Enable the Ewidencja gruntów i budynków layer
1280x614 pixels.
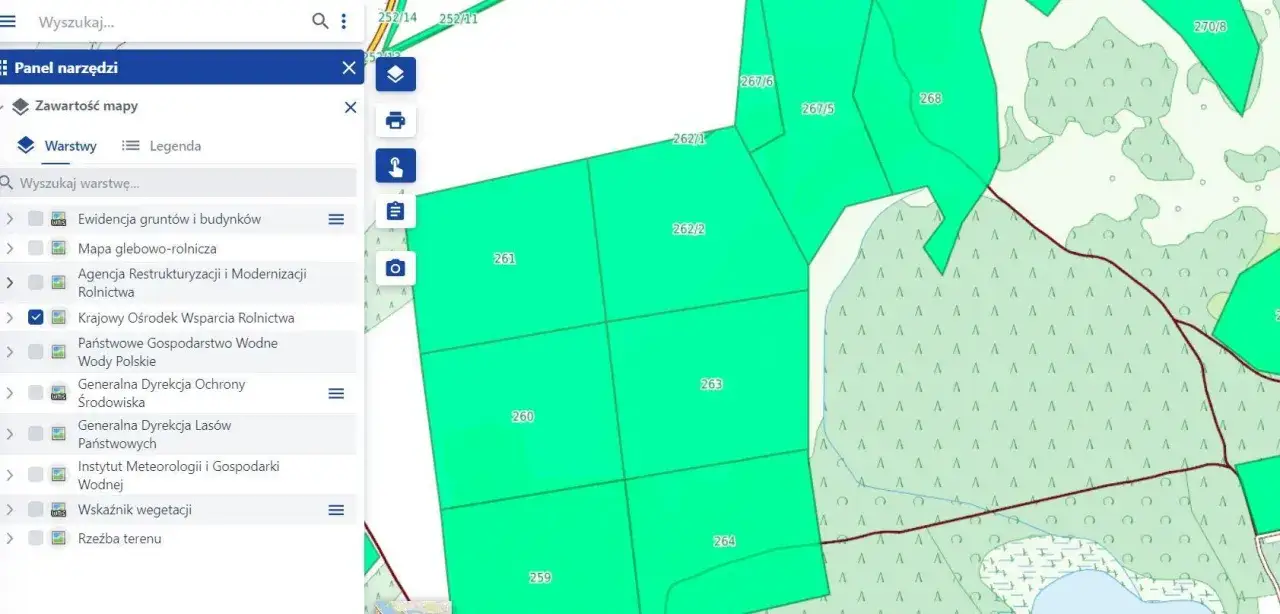coord(36,218)
